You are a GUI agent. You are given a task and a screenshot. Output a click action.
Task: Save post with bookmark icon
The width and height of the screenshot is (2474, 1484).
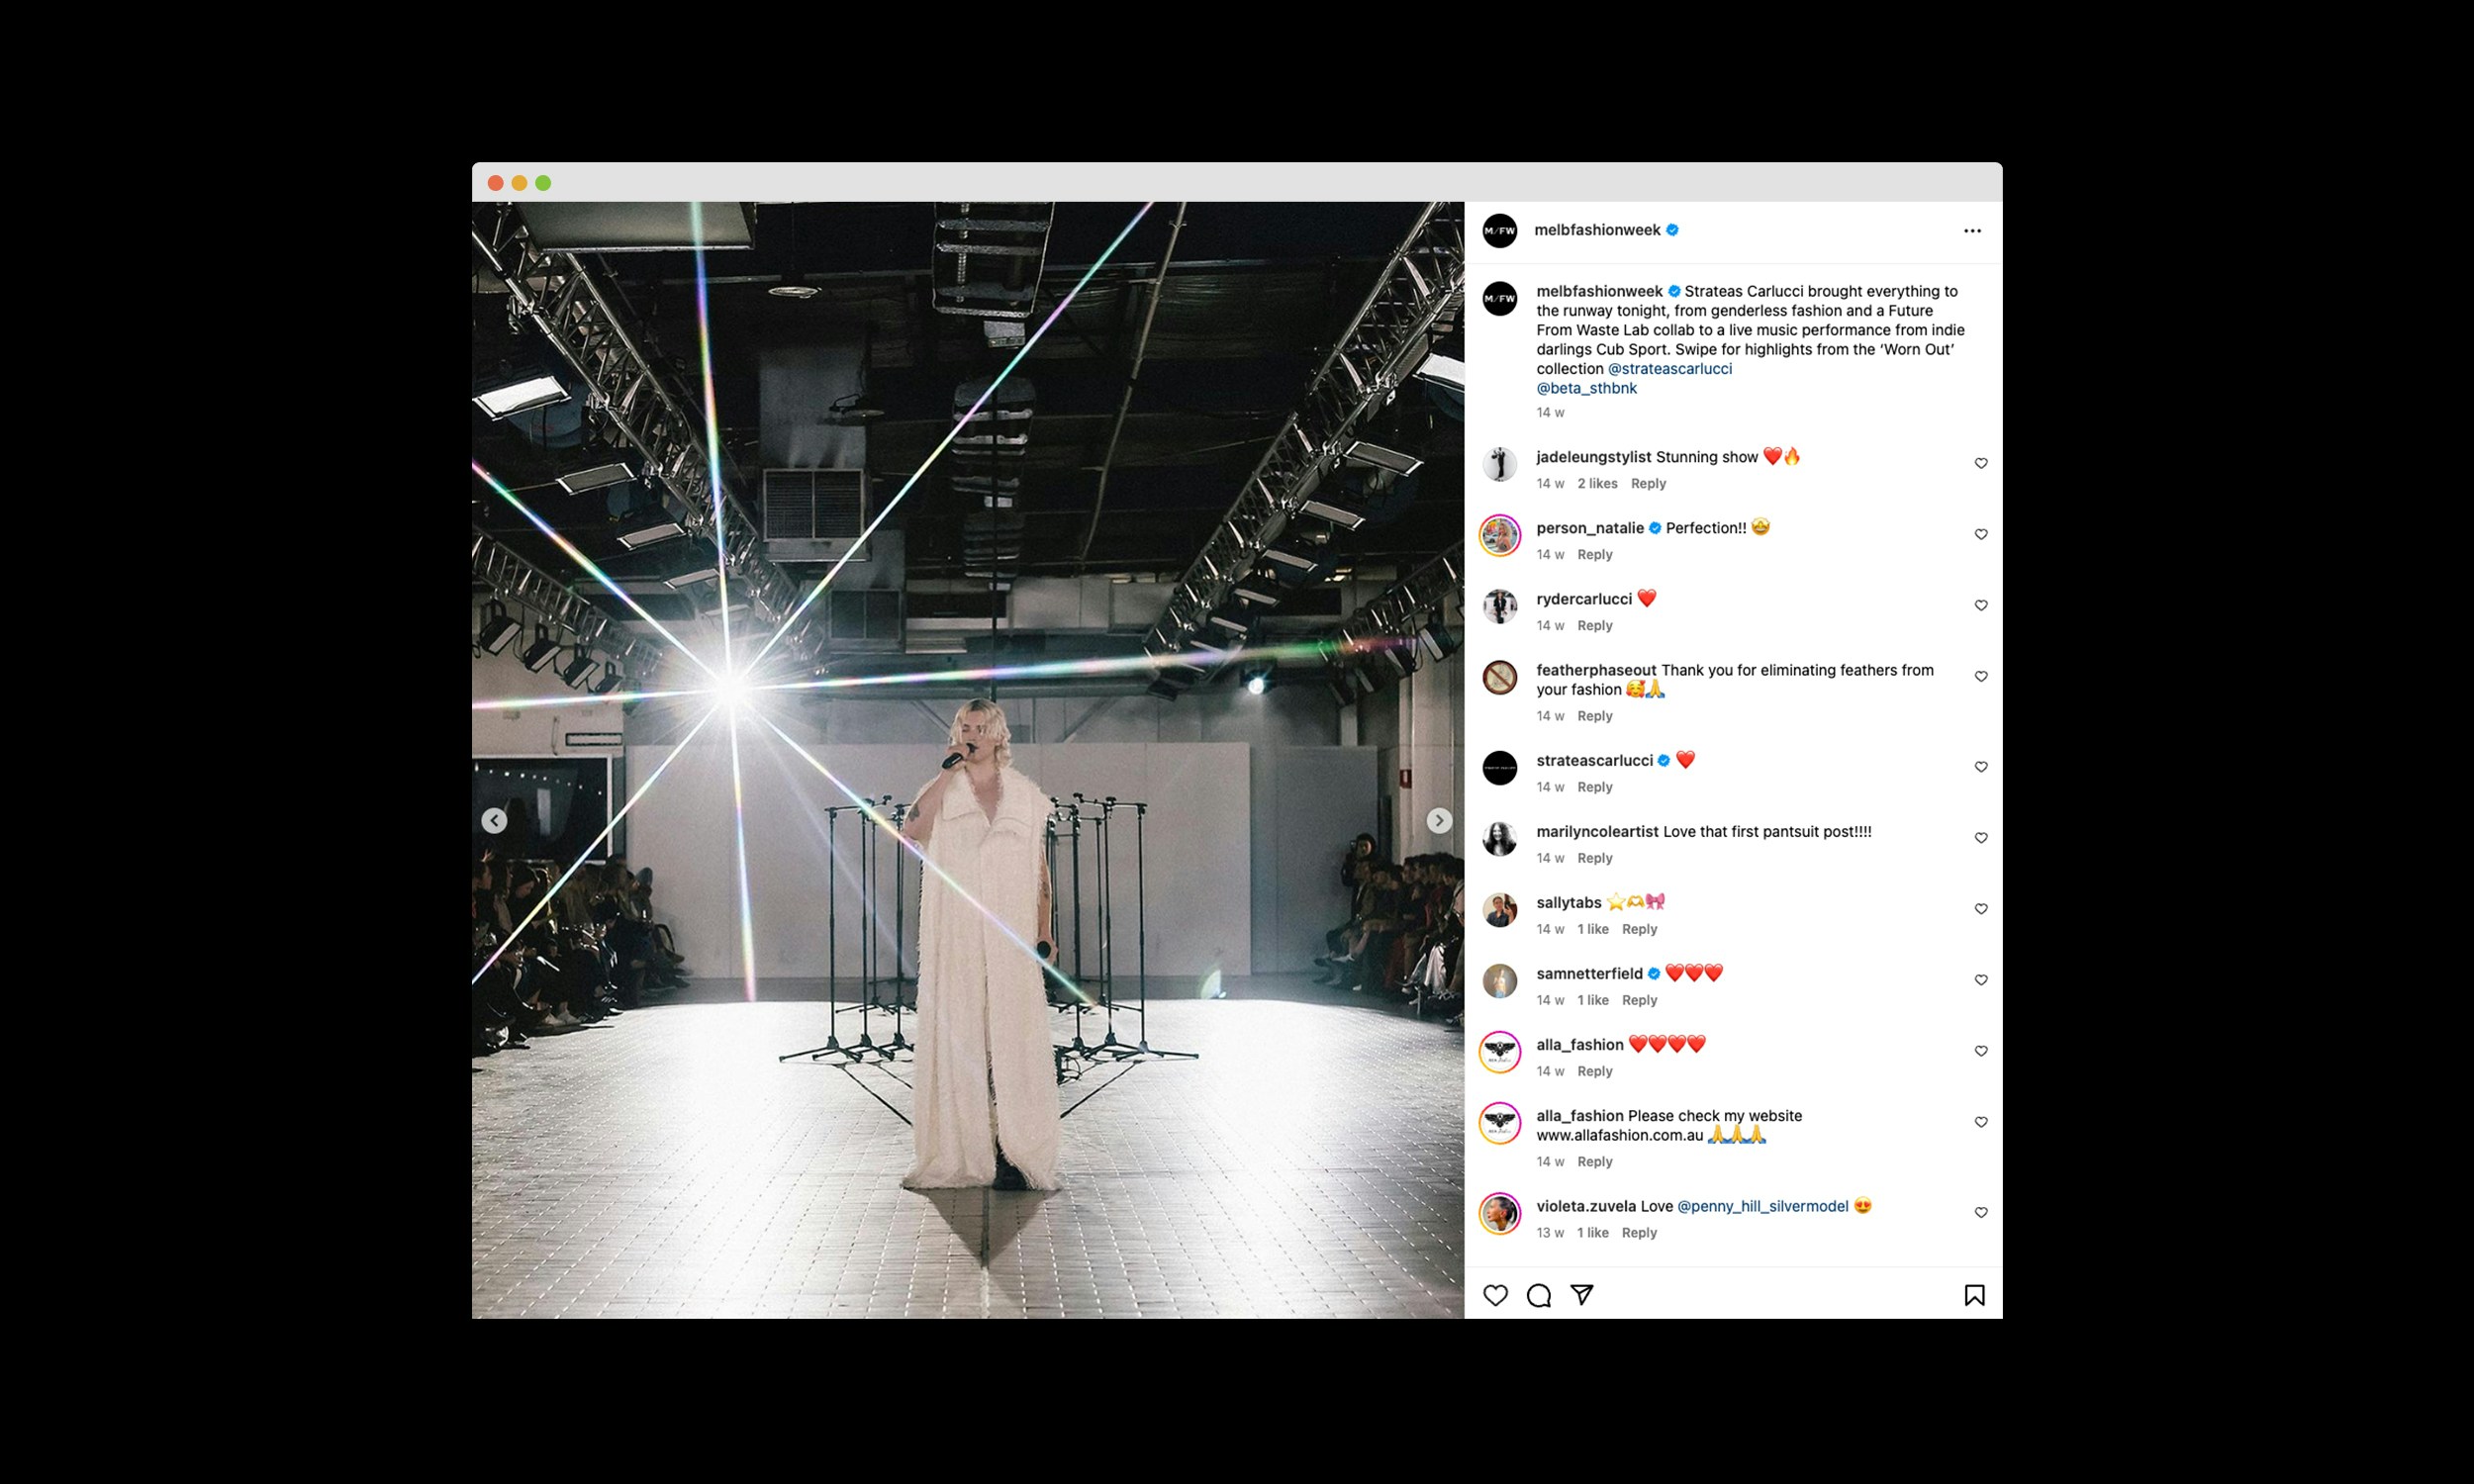pyautogui.click(x=1974, y=1295)
